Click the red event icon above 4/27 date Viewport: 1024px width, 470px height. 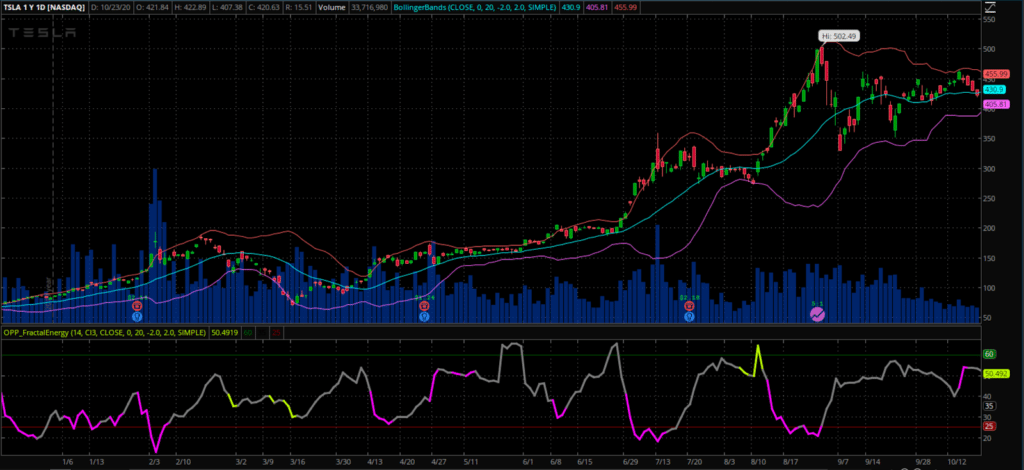click(424, 306)
